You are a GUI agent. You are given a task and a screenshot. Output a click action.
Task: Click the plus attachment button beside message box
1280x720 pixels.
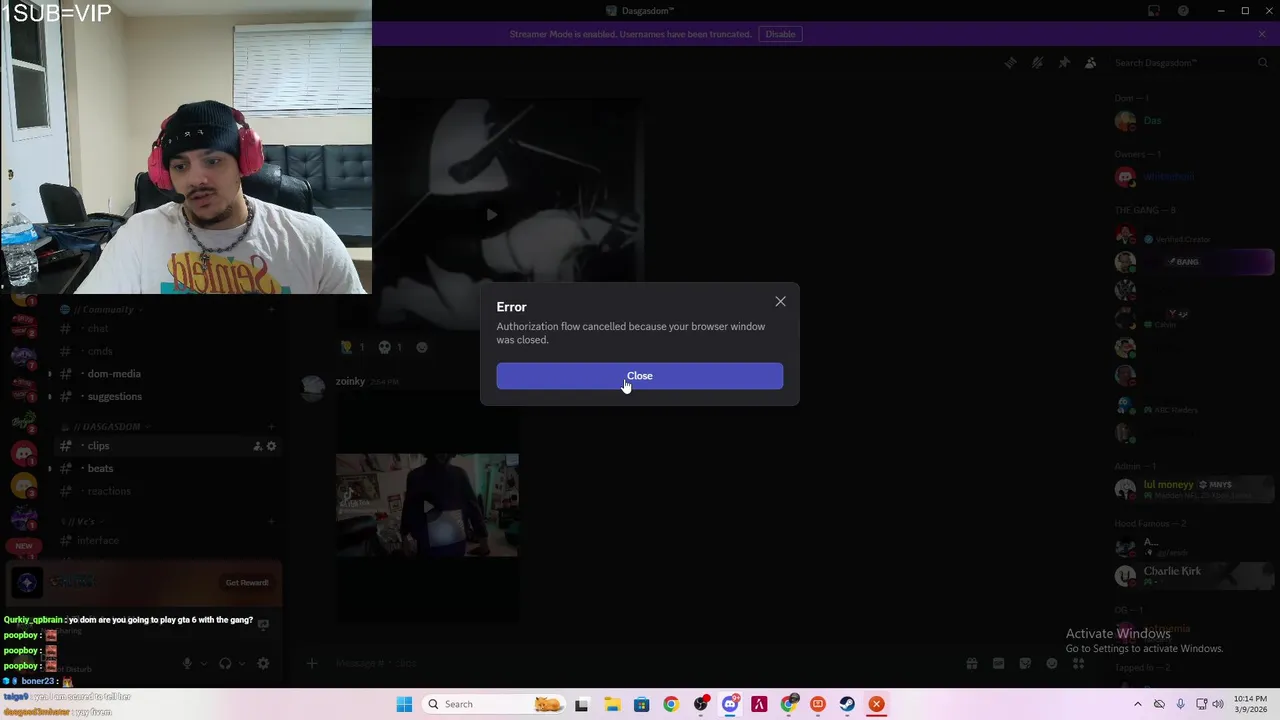click(312, 663)
